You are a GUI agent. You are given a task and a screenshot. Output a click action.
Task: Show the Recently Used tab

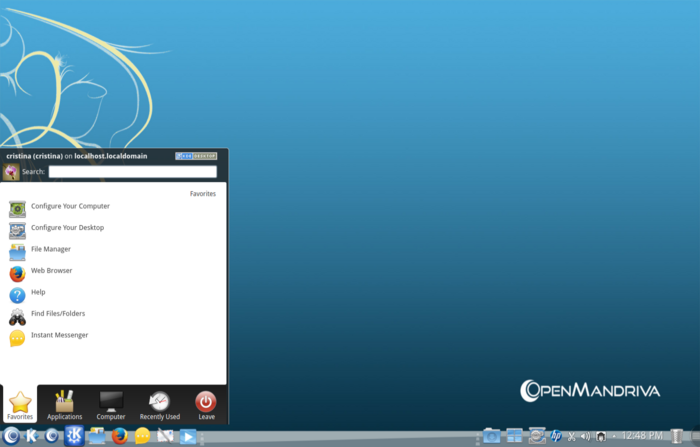159,405
